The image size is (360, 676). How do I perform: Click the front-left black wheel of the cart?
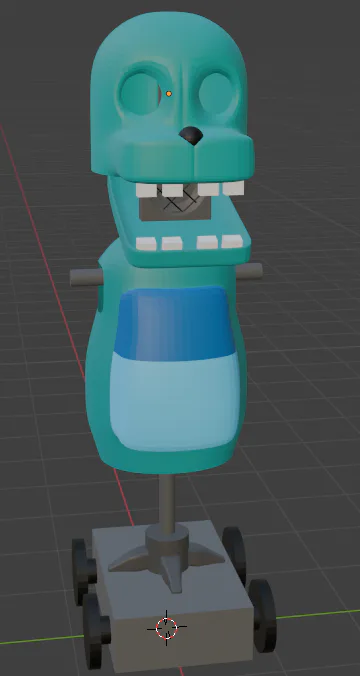pyautogui.click(x=96, y=630)
